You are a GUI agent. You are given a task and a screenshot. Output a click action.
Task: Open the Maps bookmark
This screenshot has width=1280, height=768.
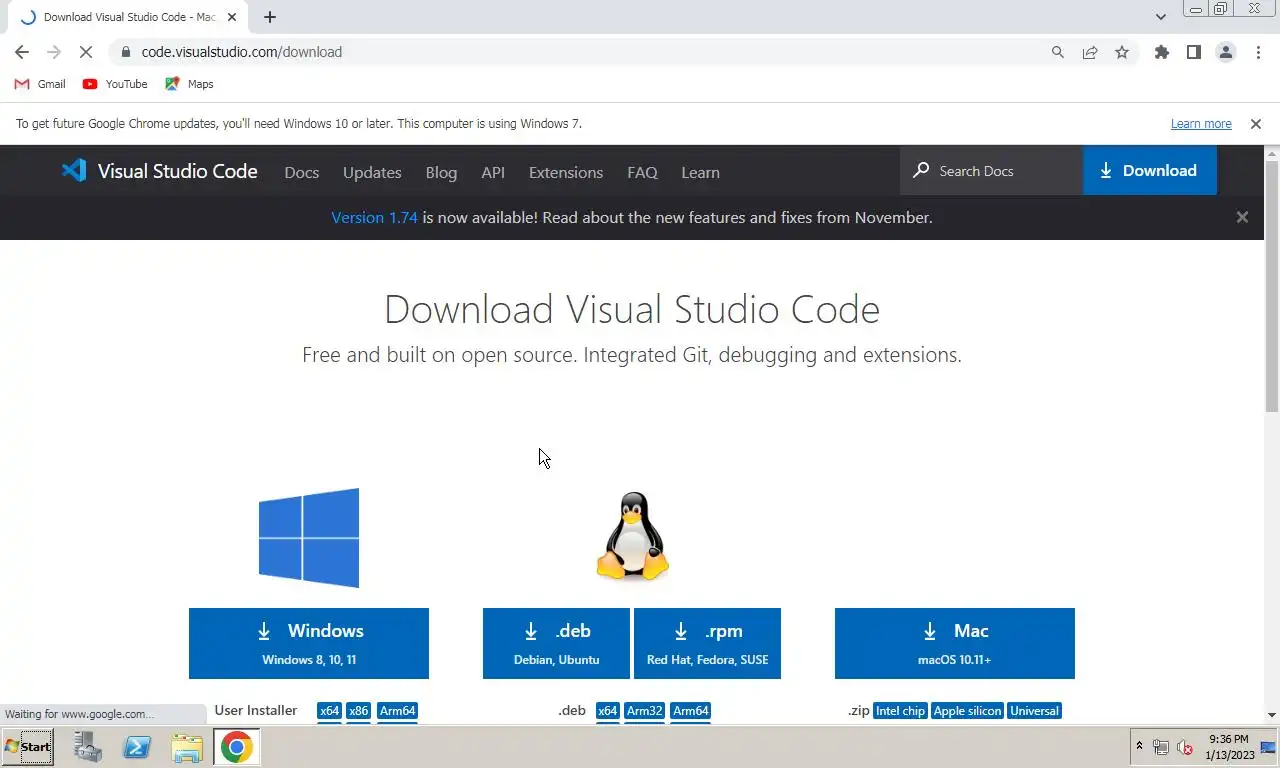click(x=189, y=84)
